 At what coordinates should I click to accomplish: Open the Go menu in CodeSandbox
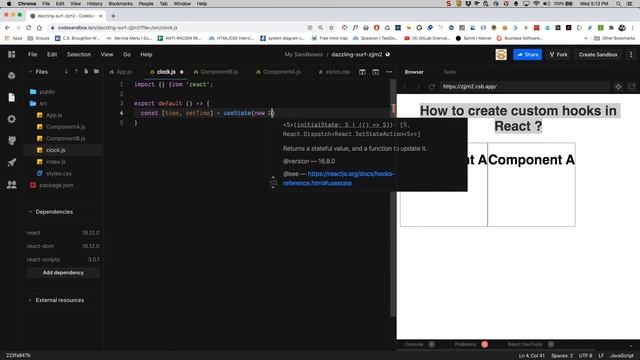click(x=127, y=54)
